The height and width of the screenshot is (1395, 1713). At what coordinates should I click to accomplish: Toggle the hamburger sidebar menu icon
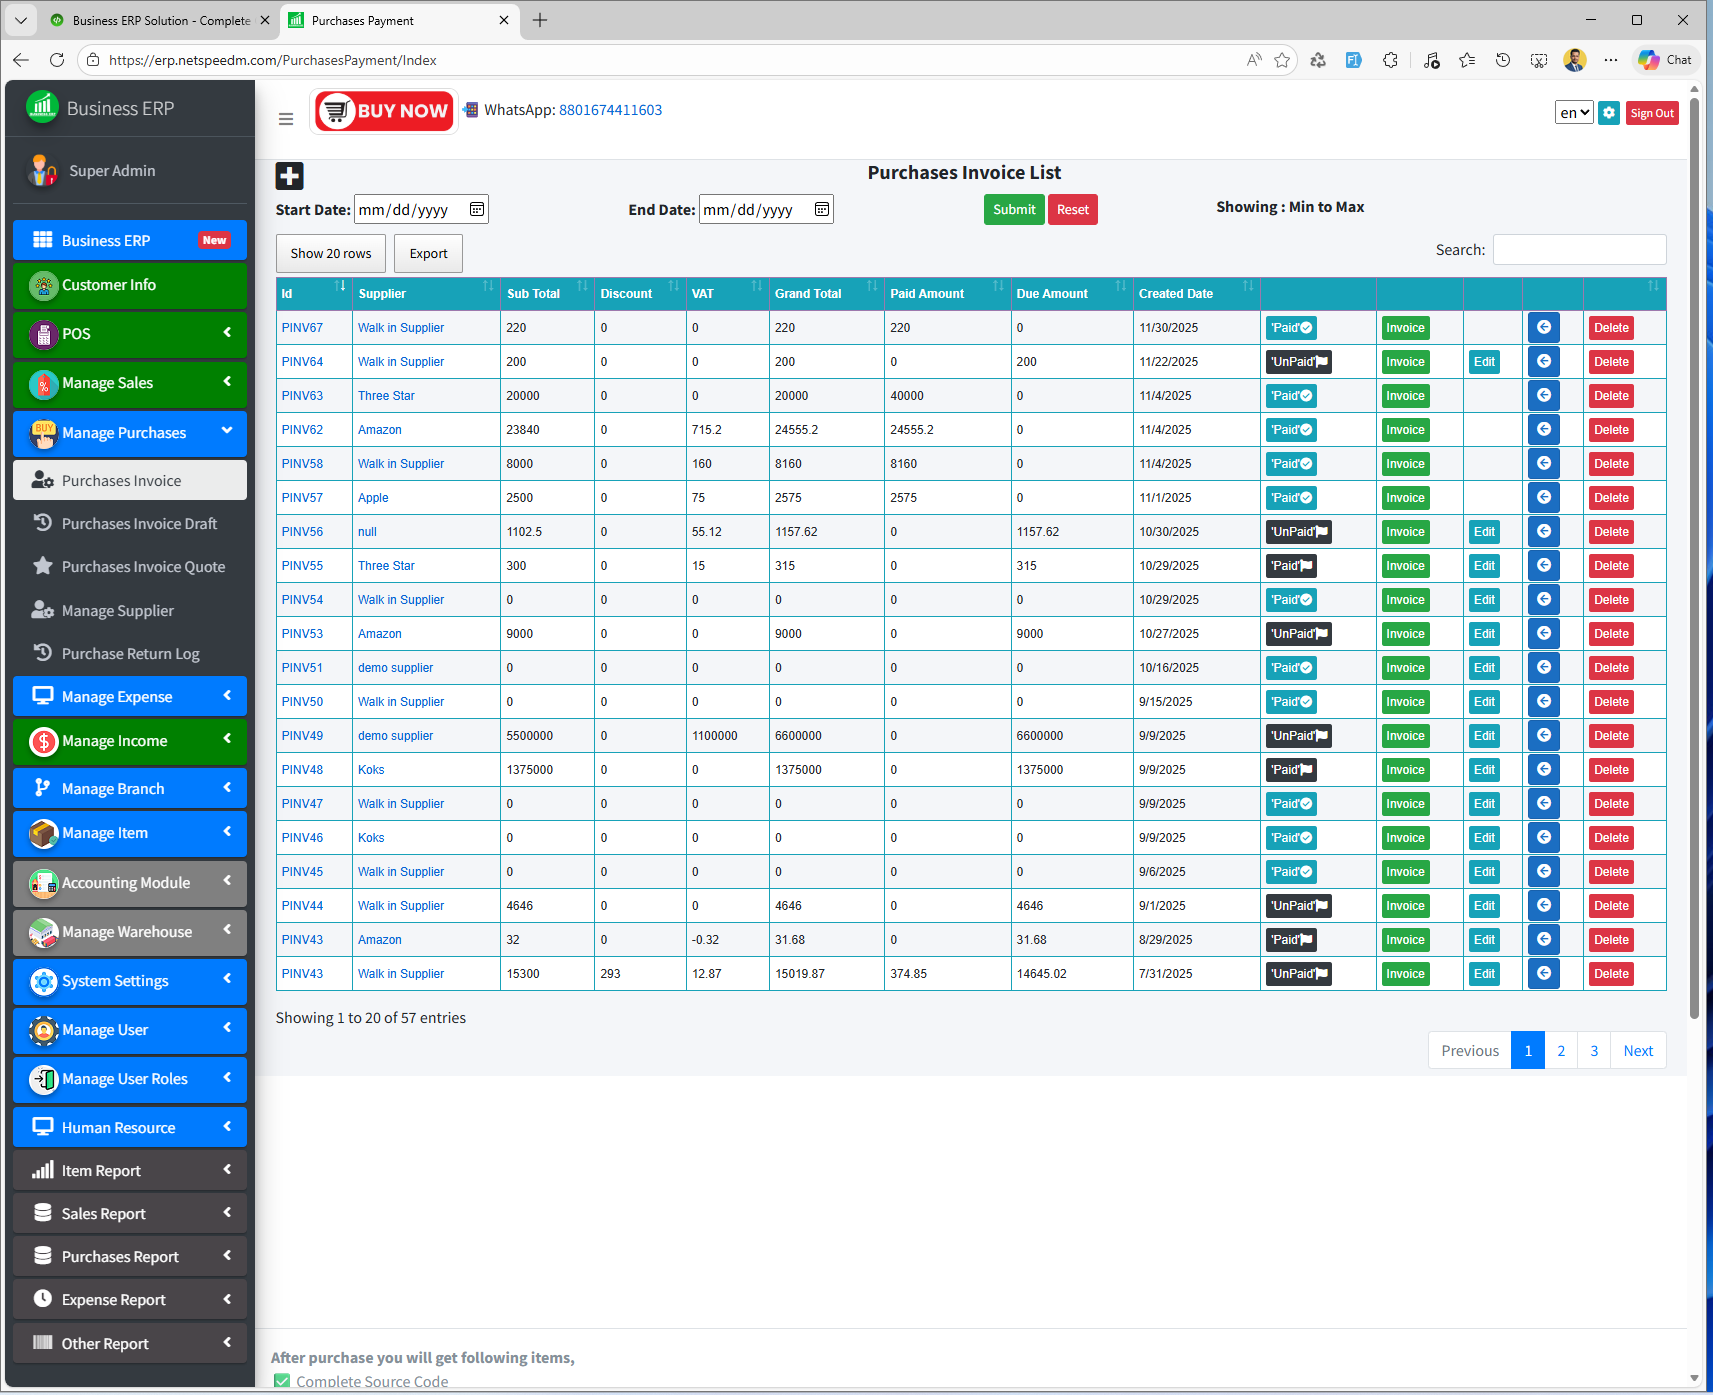[286, 119]
